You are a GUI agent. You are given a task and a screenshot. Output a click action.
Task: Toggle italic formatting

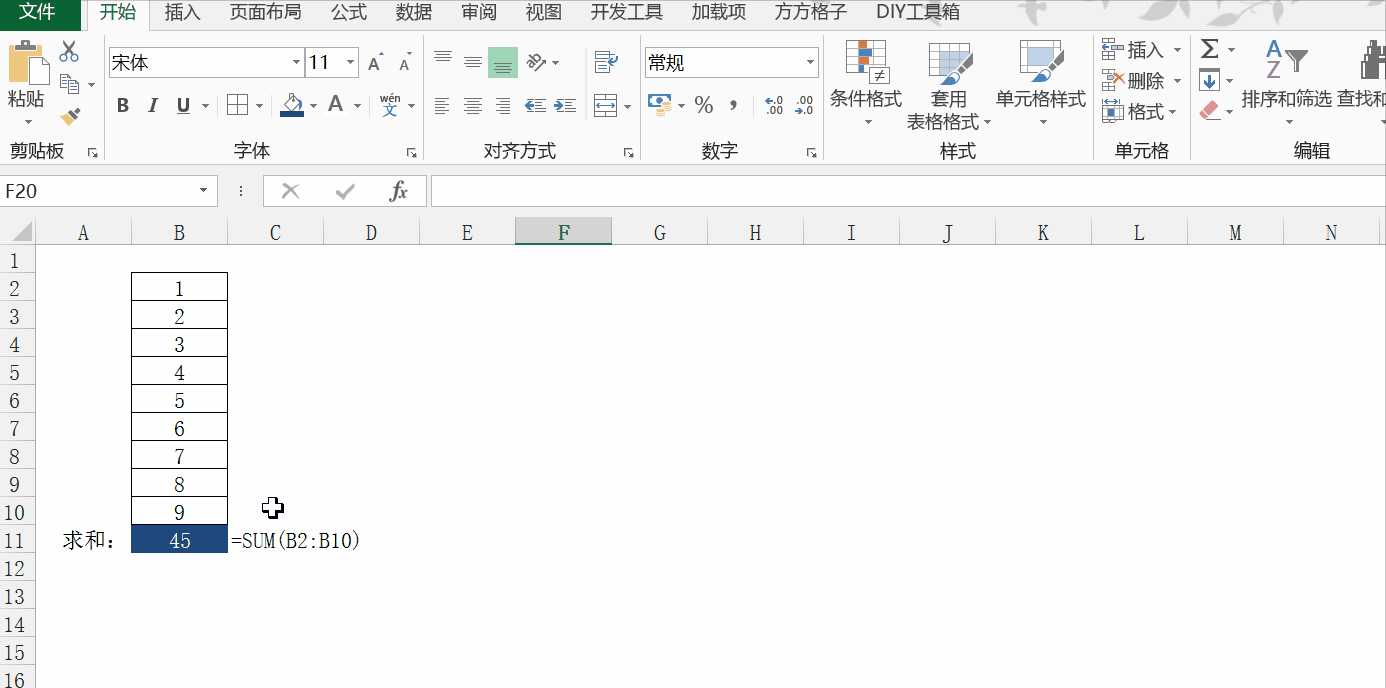pos(153,105)
